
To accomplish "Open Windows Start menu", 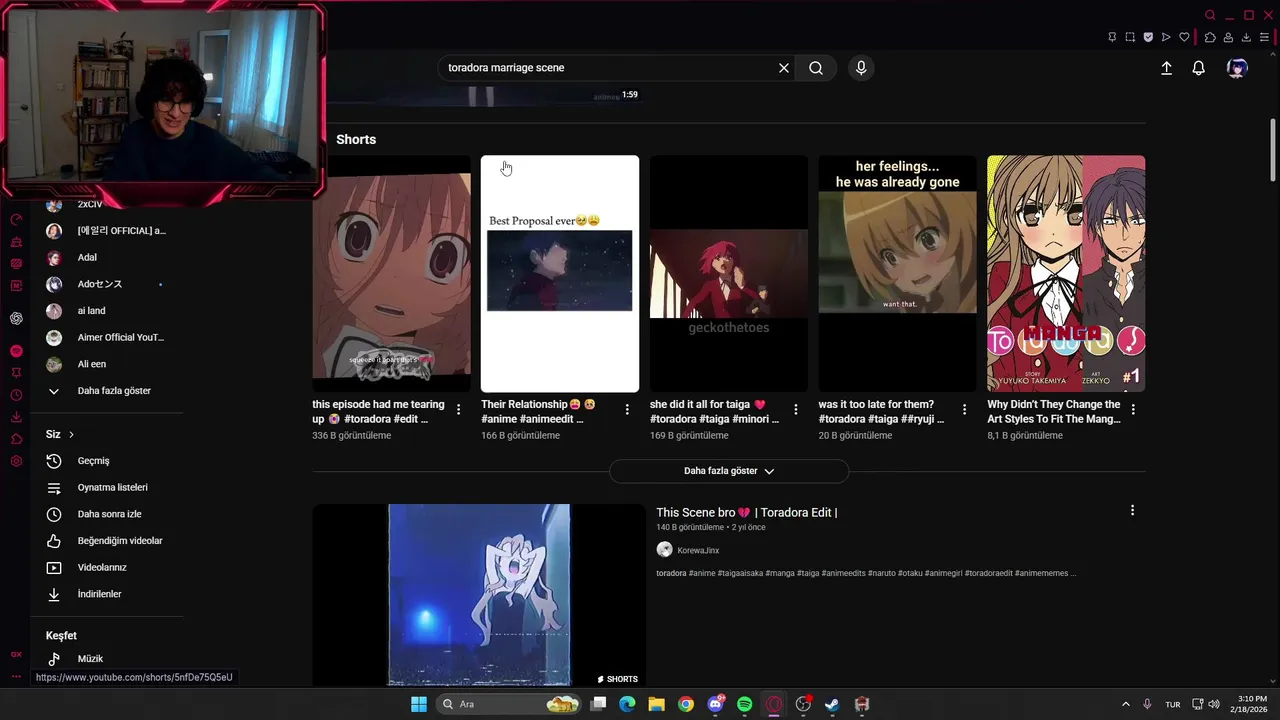I will click(x=419, y=704).
